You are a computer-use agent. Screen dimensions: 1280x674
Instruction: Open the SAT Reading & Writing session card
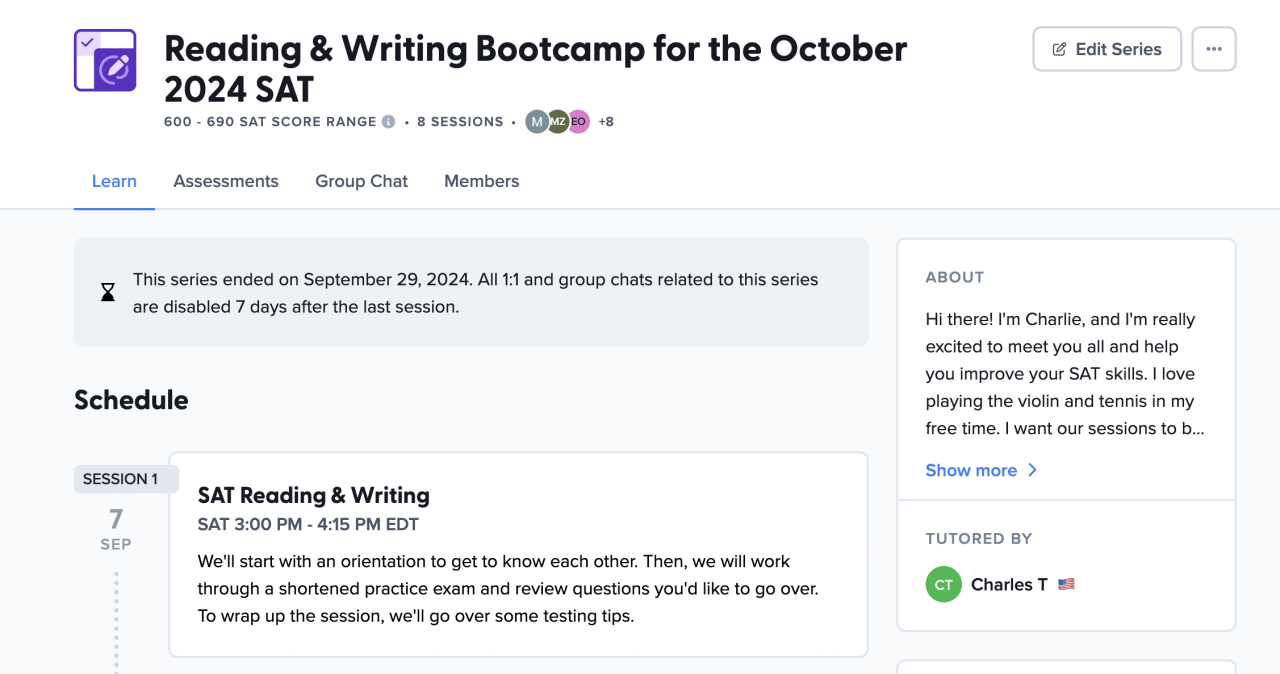tap(517, 555)
